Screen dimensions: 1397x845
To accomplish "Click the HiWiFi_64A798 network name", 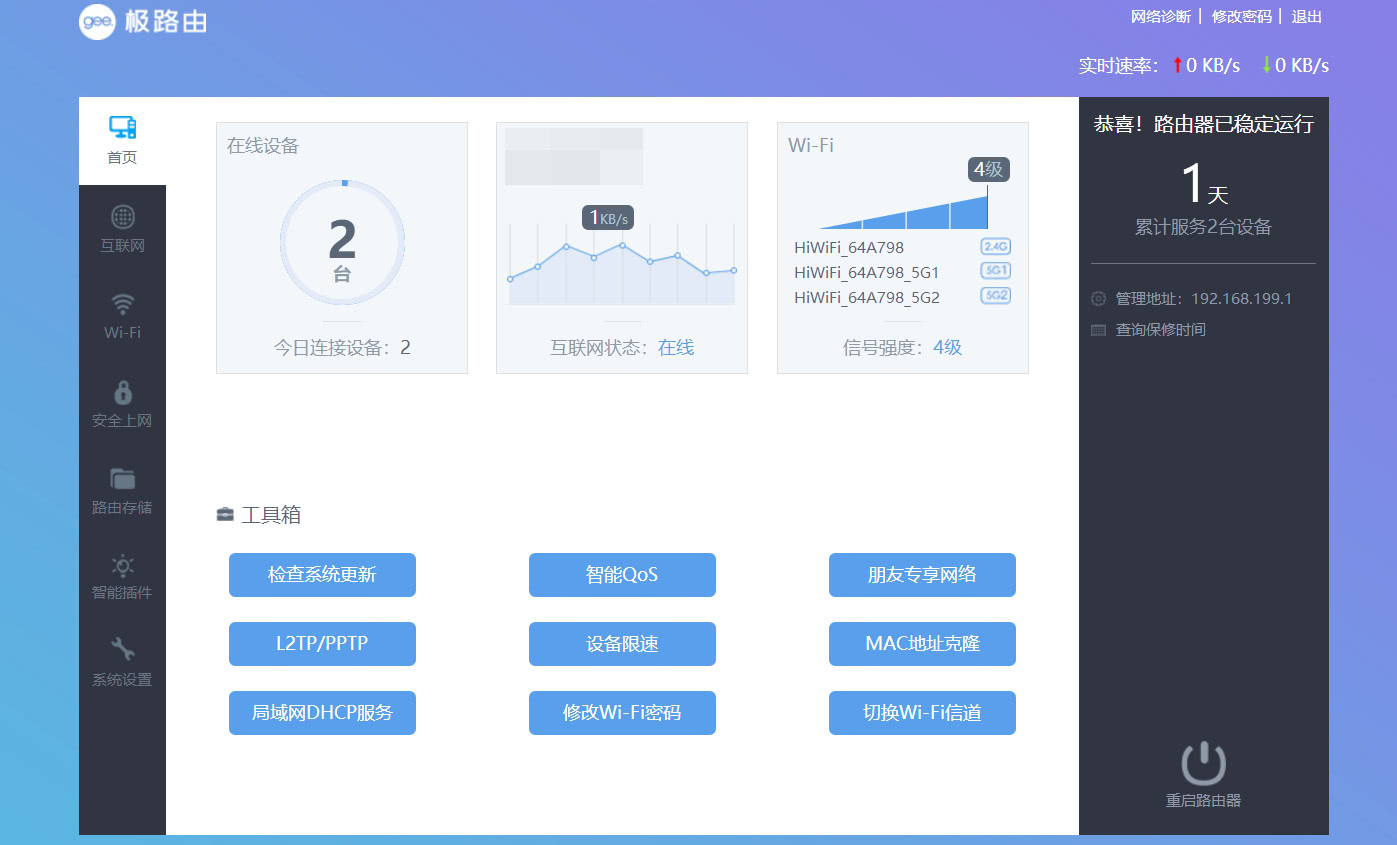I will pyautogui.click(x=849, y=248).
